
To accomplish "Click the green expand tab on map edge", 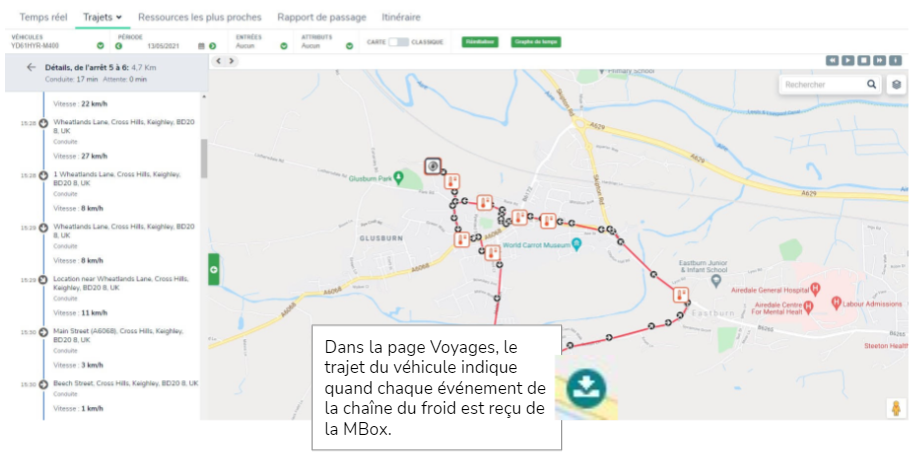I will click(214, 270).
